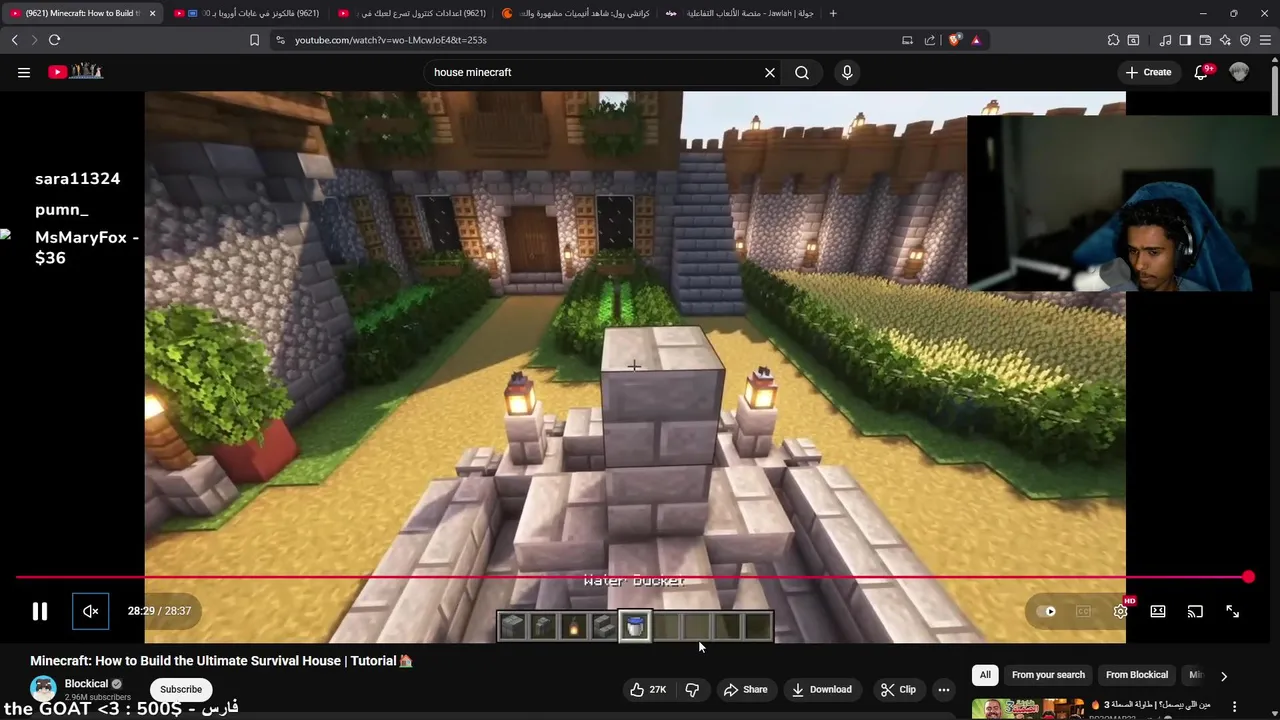Open a new browser tab
Viewport: 1280px width, 720px height.
pos(833,13)
